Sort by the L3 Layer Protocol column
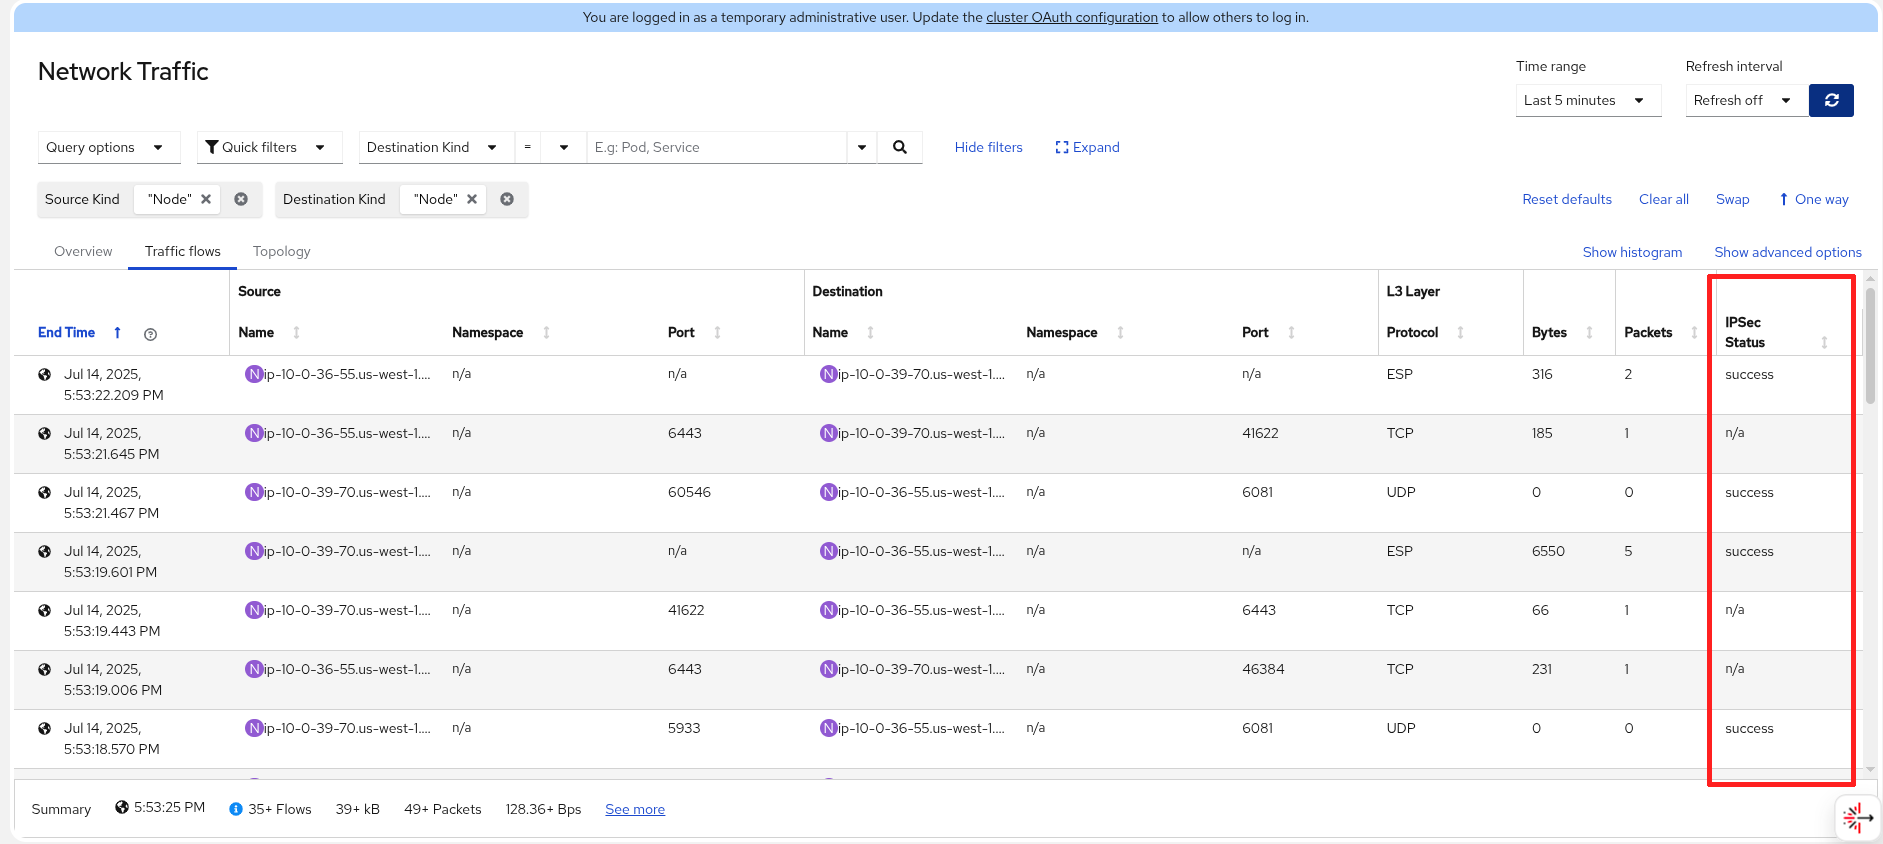Viewport: 1883px width, 844px height. click(x=1460, y=332)
